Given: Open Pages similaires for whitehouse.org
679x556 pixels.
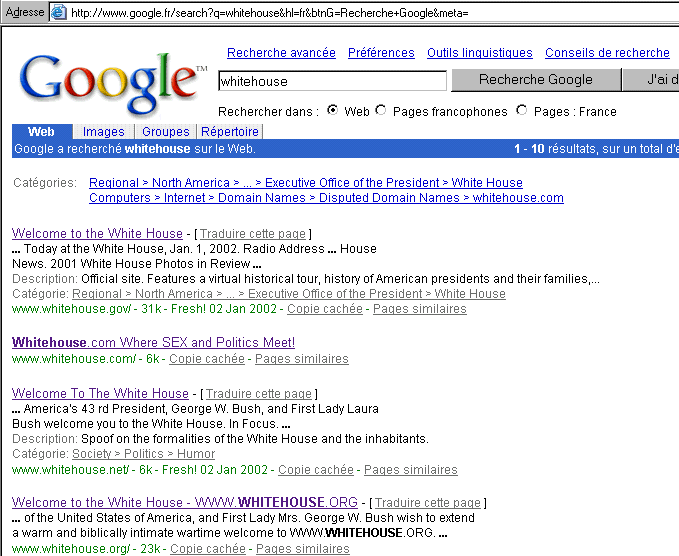Looking at the screenshot, I should coord(303,549).
